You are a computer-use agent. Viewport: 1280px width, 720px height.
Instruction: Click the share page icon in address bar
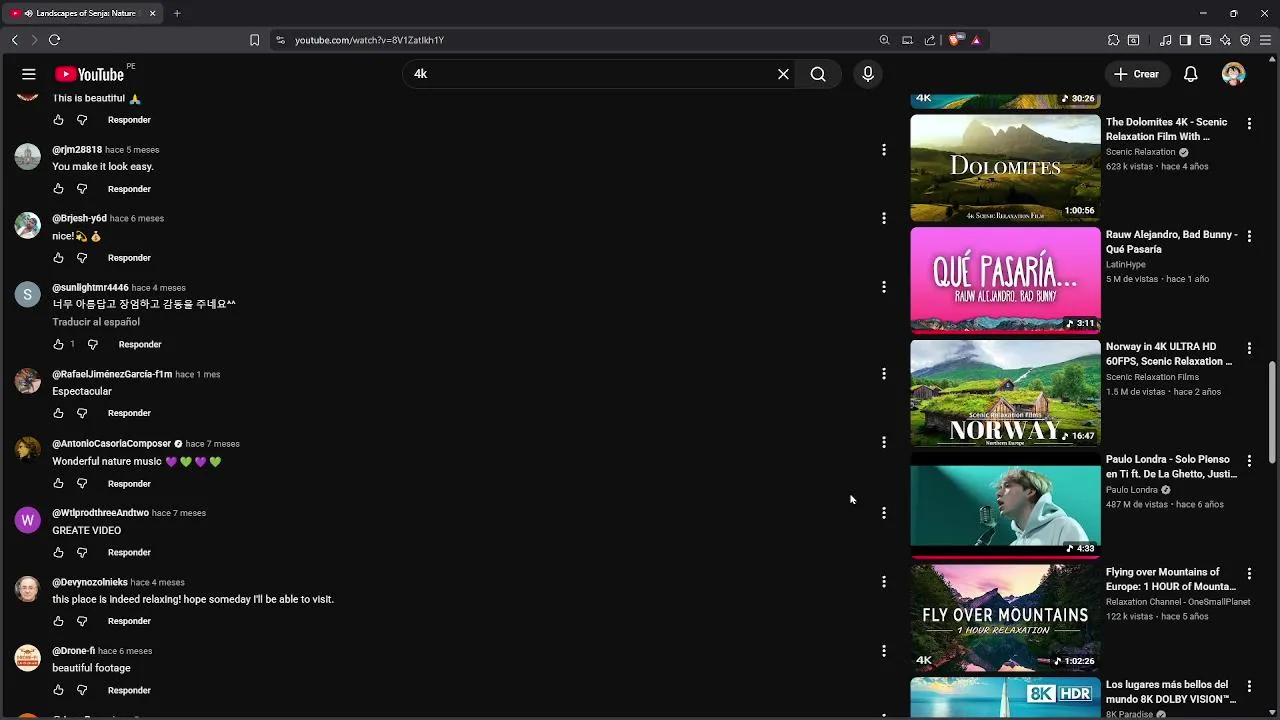pyautogui.click(x=930, y=40)
